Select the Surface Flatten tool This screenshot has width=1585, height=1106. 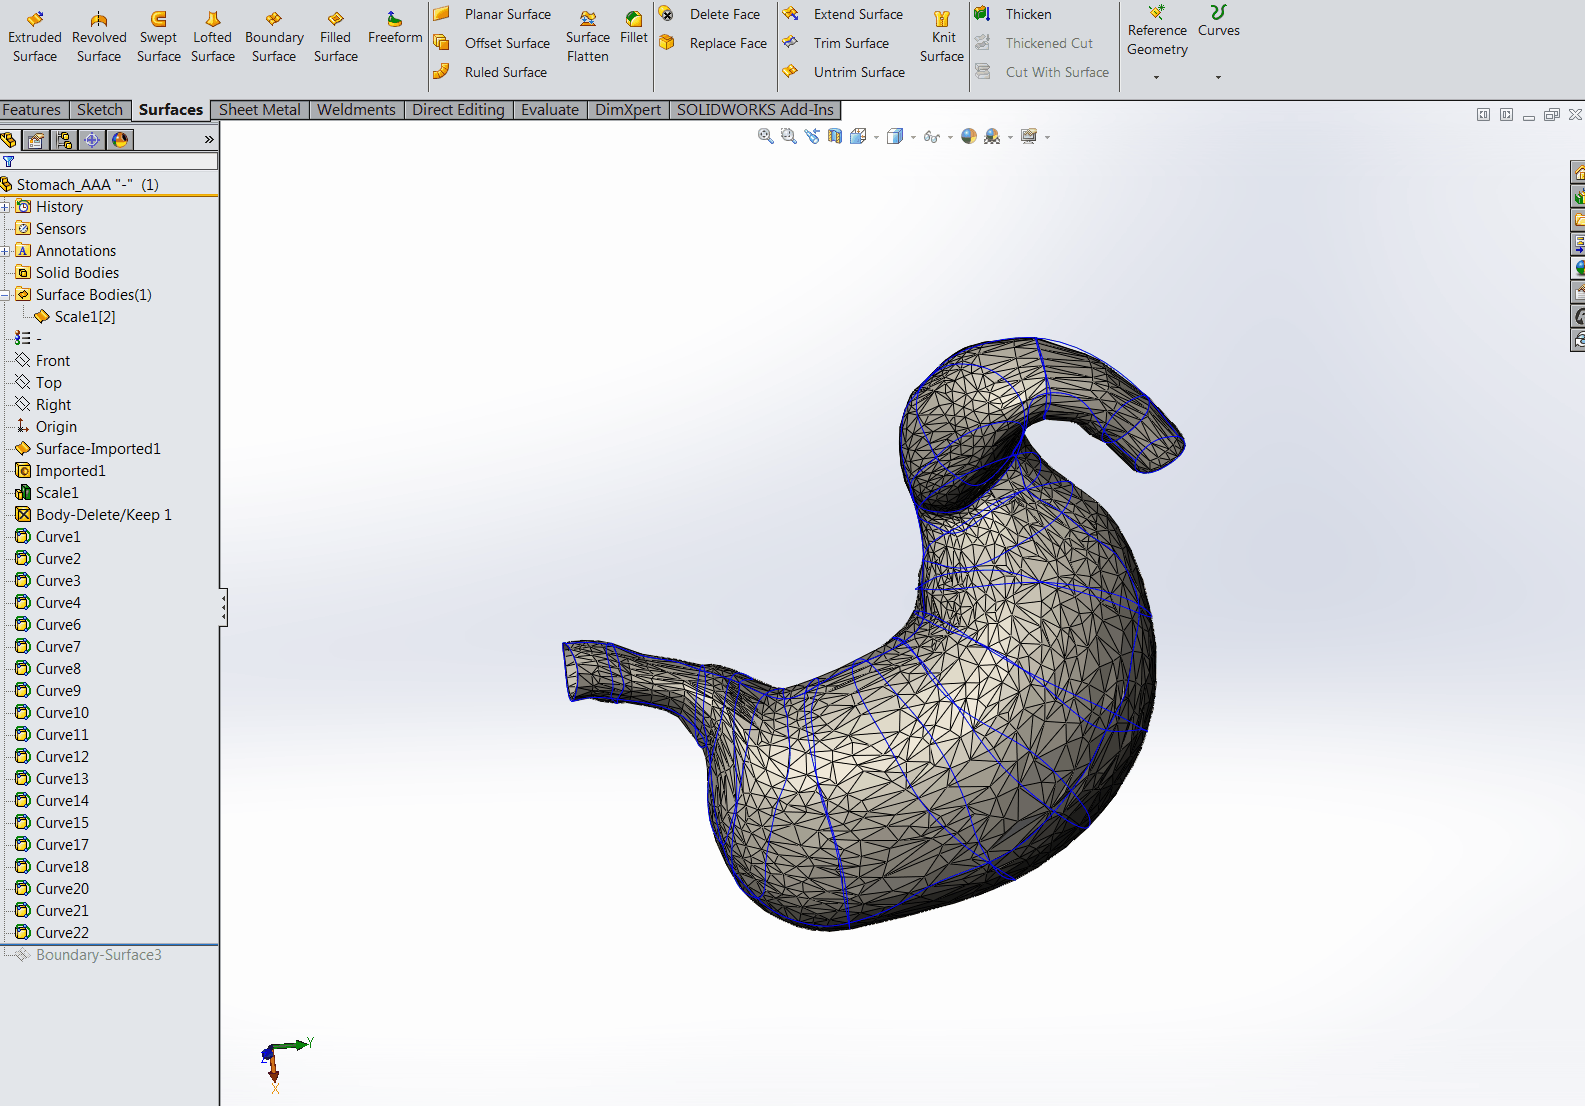pyautogui.click(x=588, y=37)
